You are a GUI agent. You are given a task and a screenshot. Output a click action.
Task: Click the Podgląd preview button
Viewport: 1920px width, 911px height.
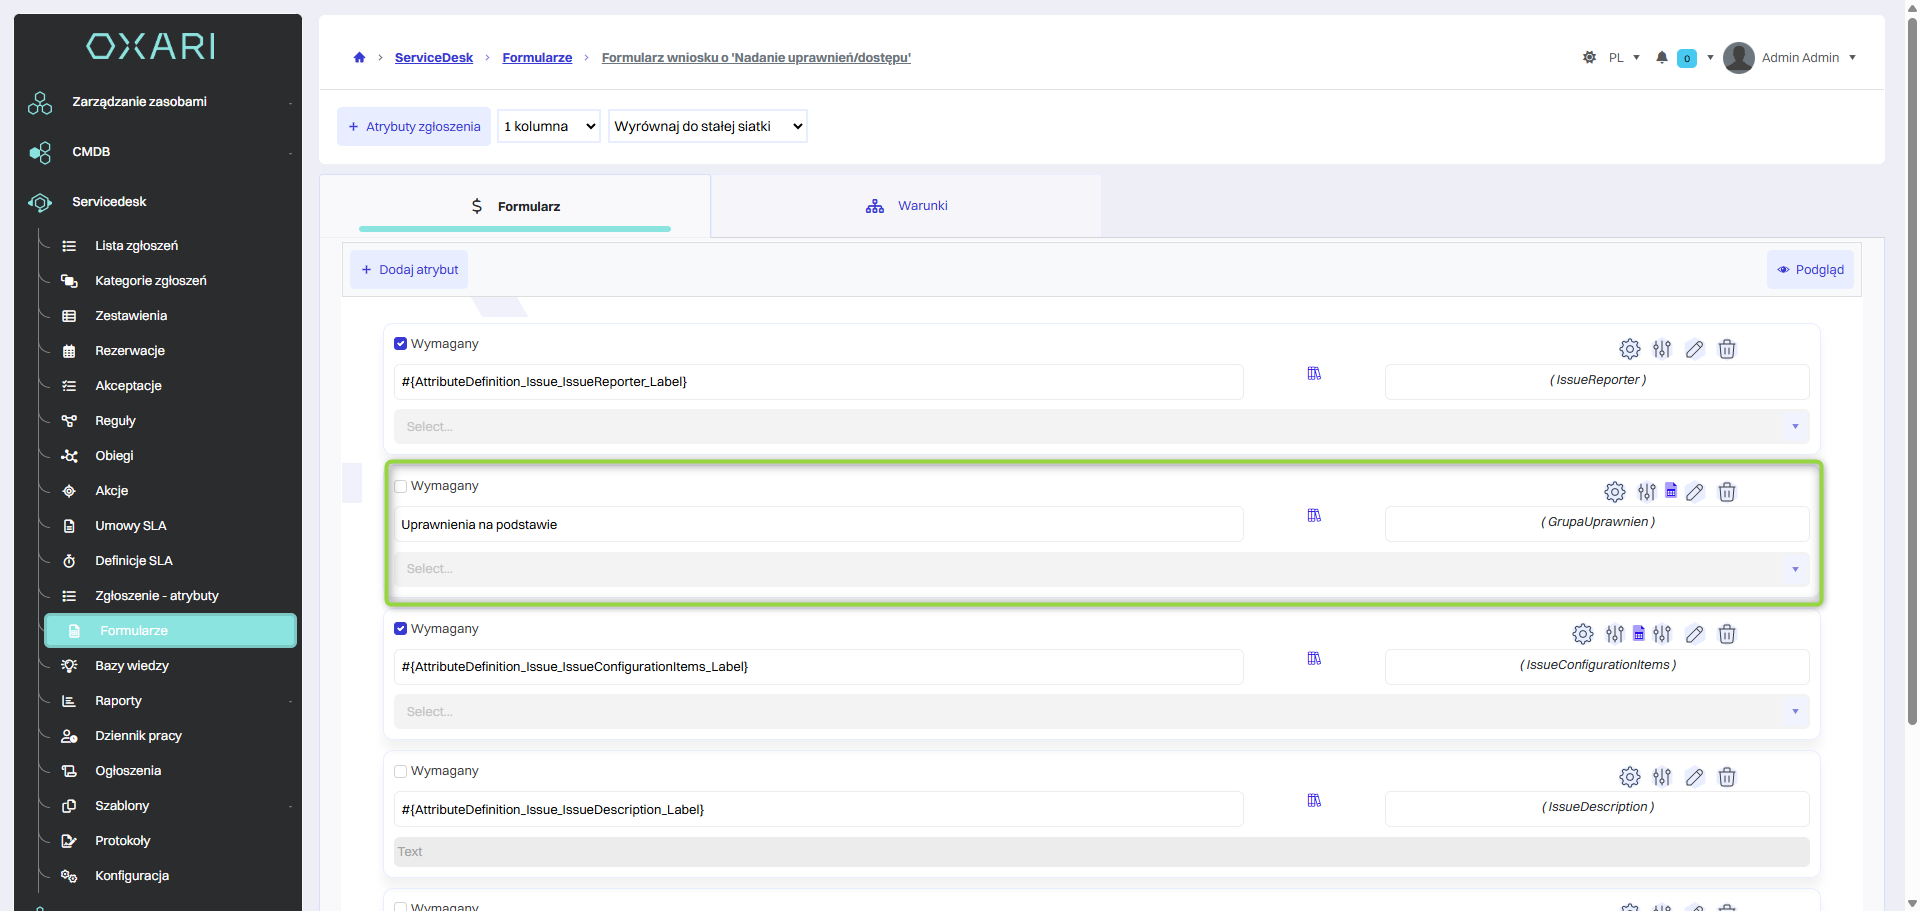[x=1810, y=270]
